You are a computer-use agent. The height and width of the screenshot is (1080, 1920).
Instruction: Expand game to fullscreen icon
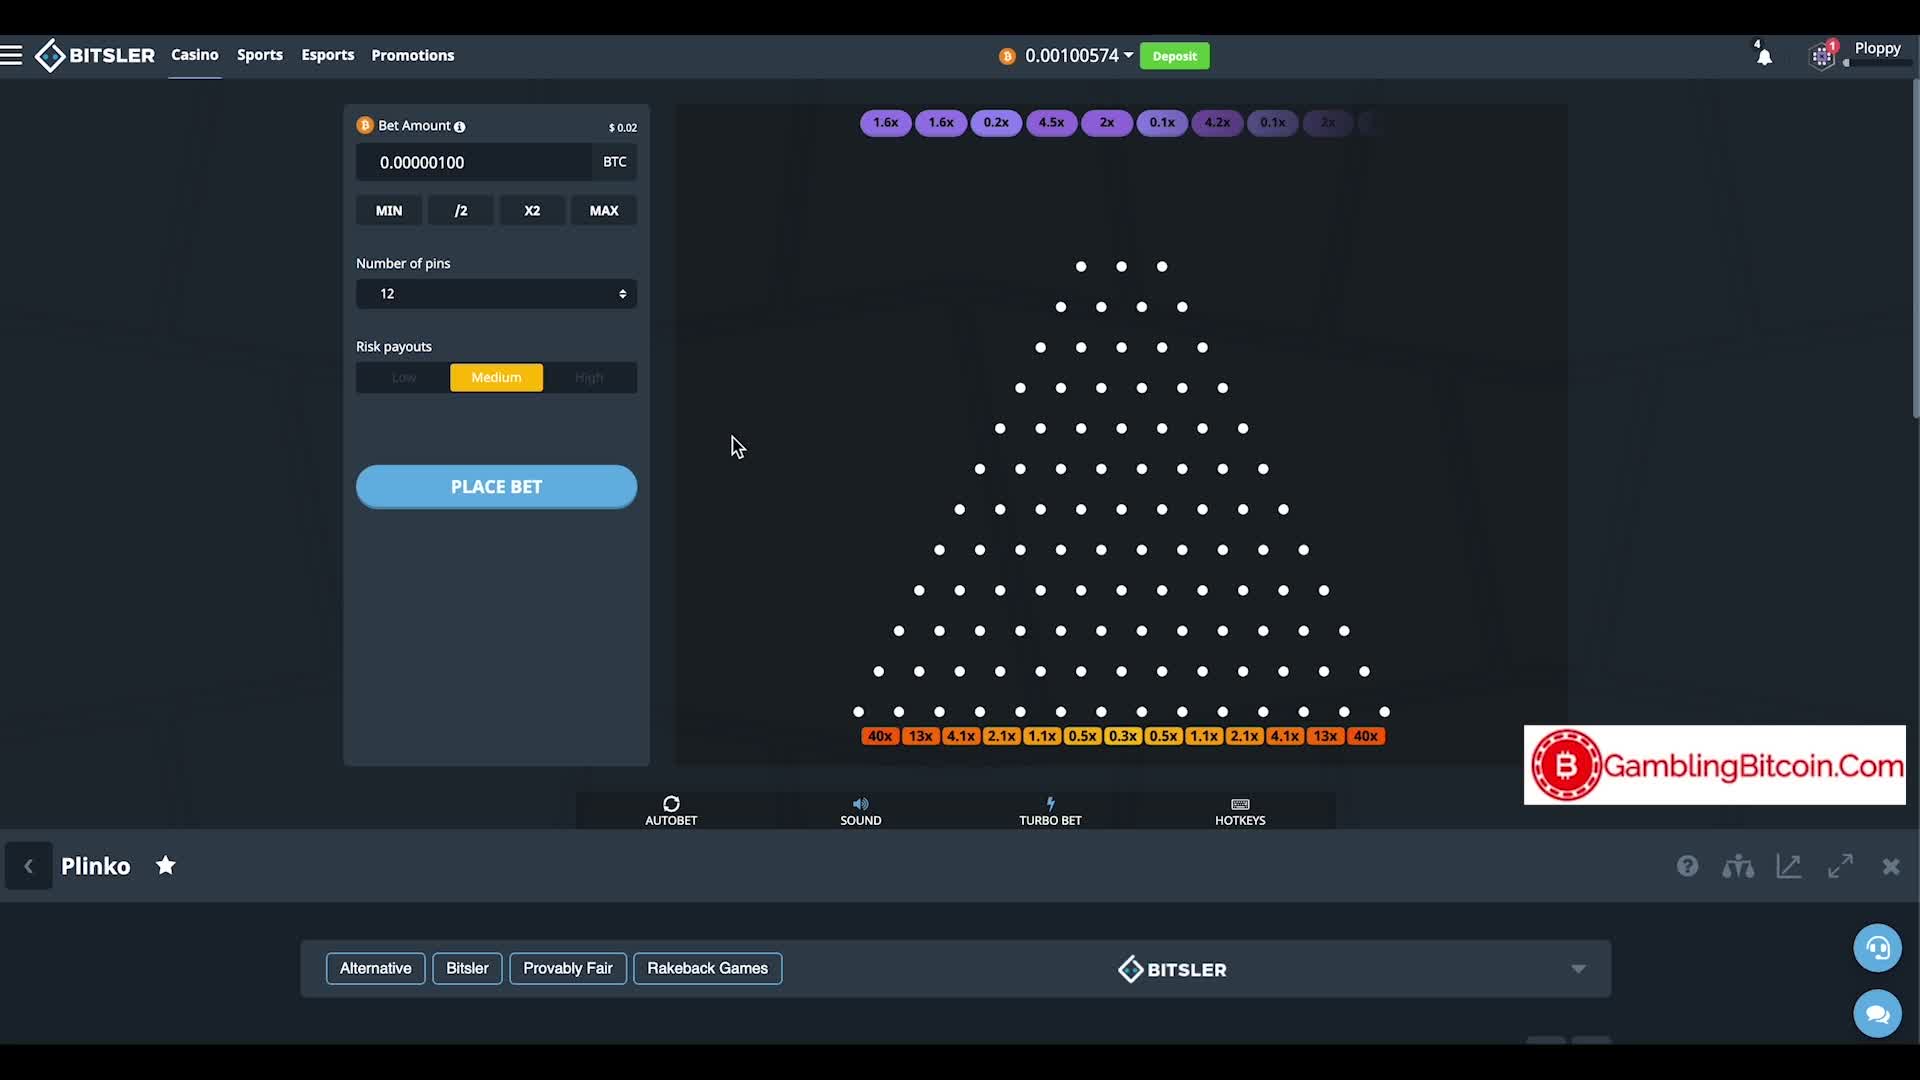tap(1840, 866)
